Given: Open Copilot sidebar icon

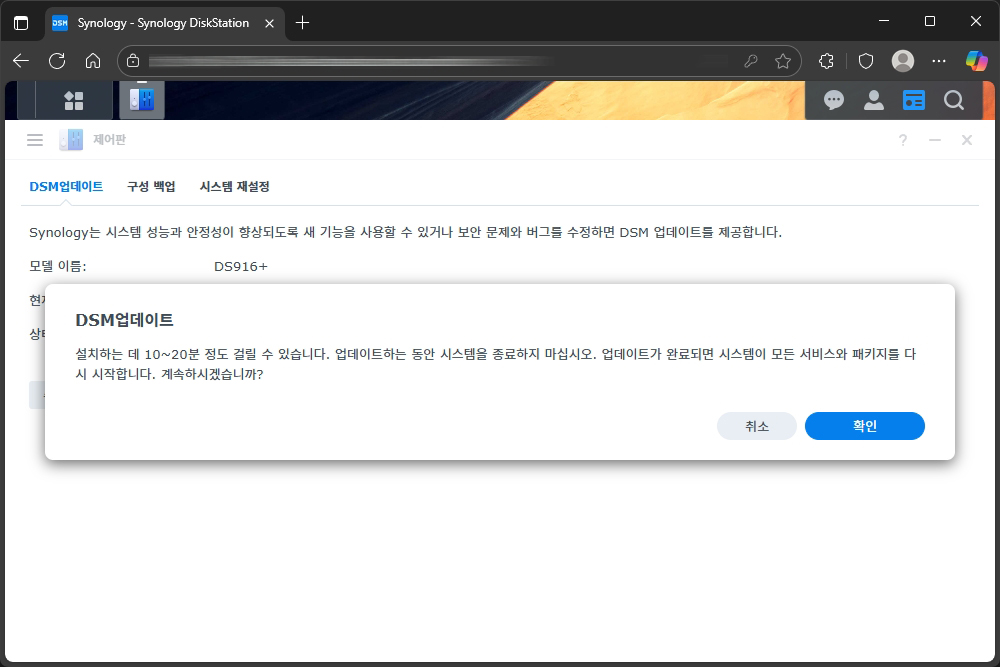Looking at the screenshot, I should point(976,61).
